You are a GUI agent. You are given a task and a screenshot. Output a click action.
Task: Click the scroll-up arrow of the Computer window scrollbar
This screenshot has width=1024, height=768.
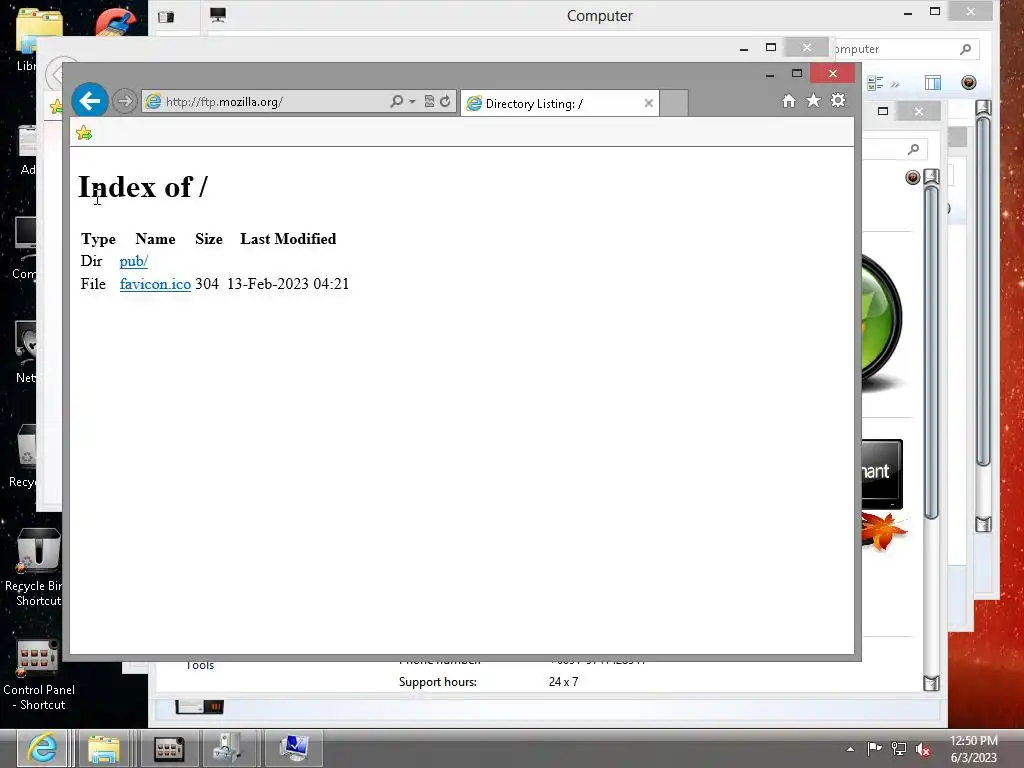[x=984, y=108]
